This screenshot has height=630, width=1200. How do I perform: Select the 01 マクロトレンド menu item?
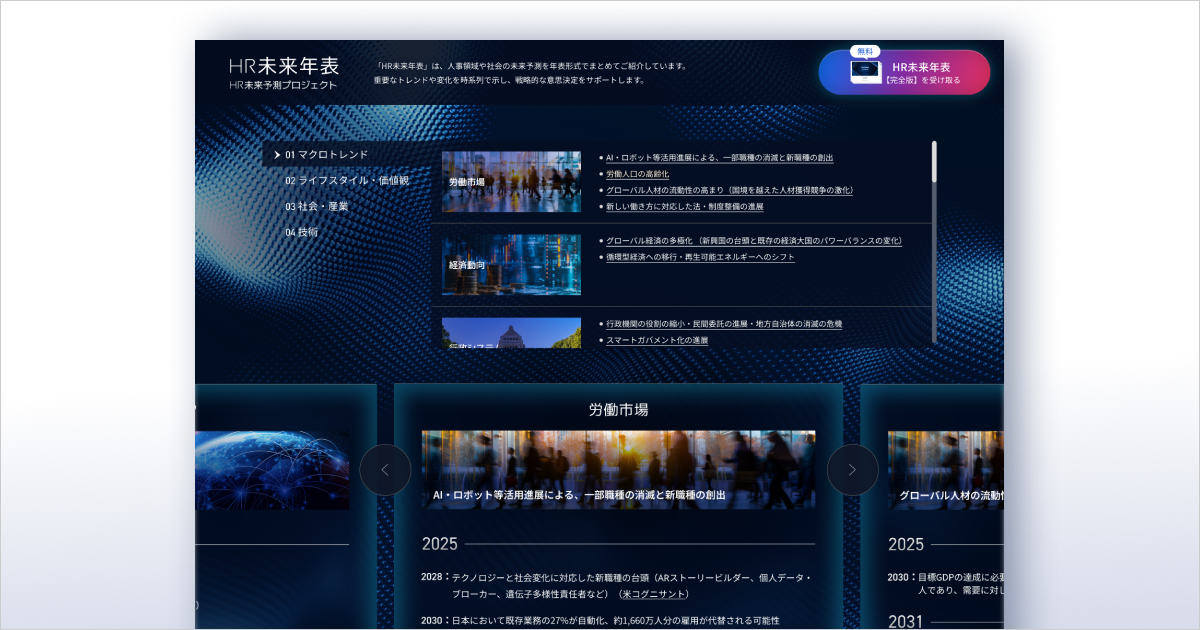pyautogui.click(x=326, y=155)
